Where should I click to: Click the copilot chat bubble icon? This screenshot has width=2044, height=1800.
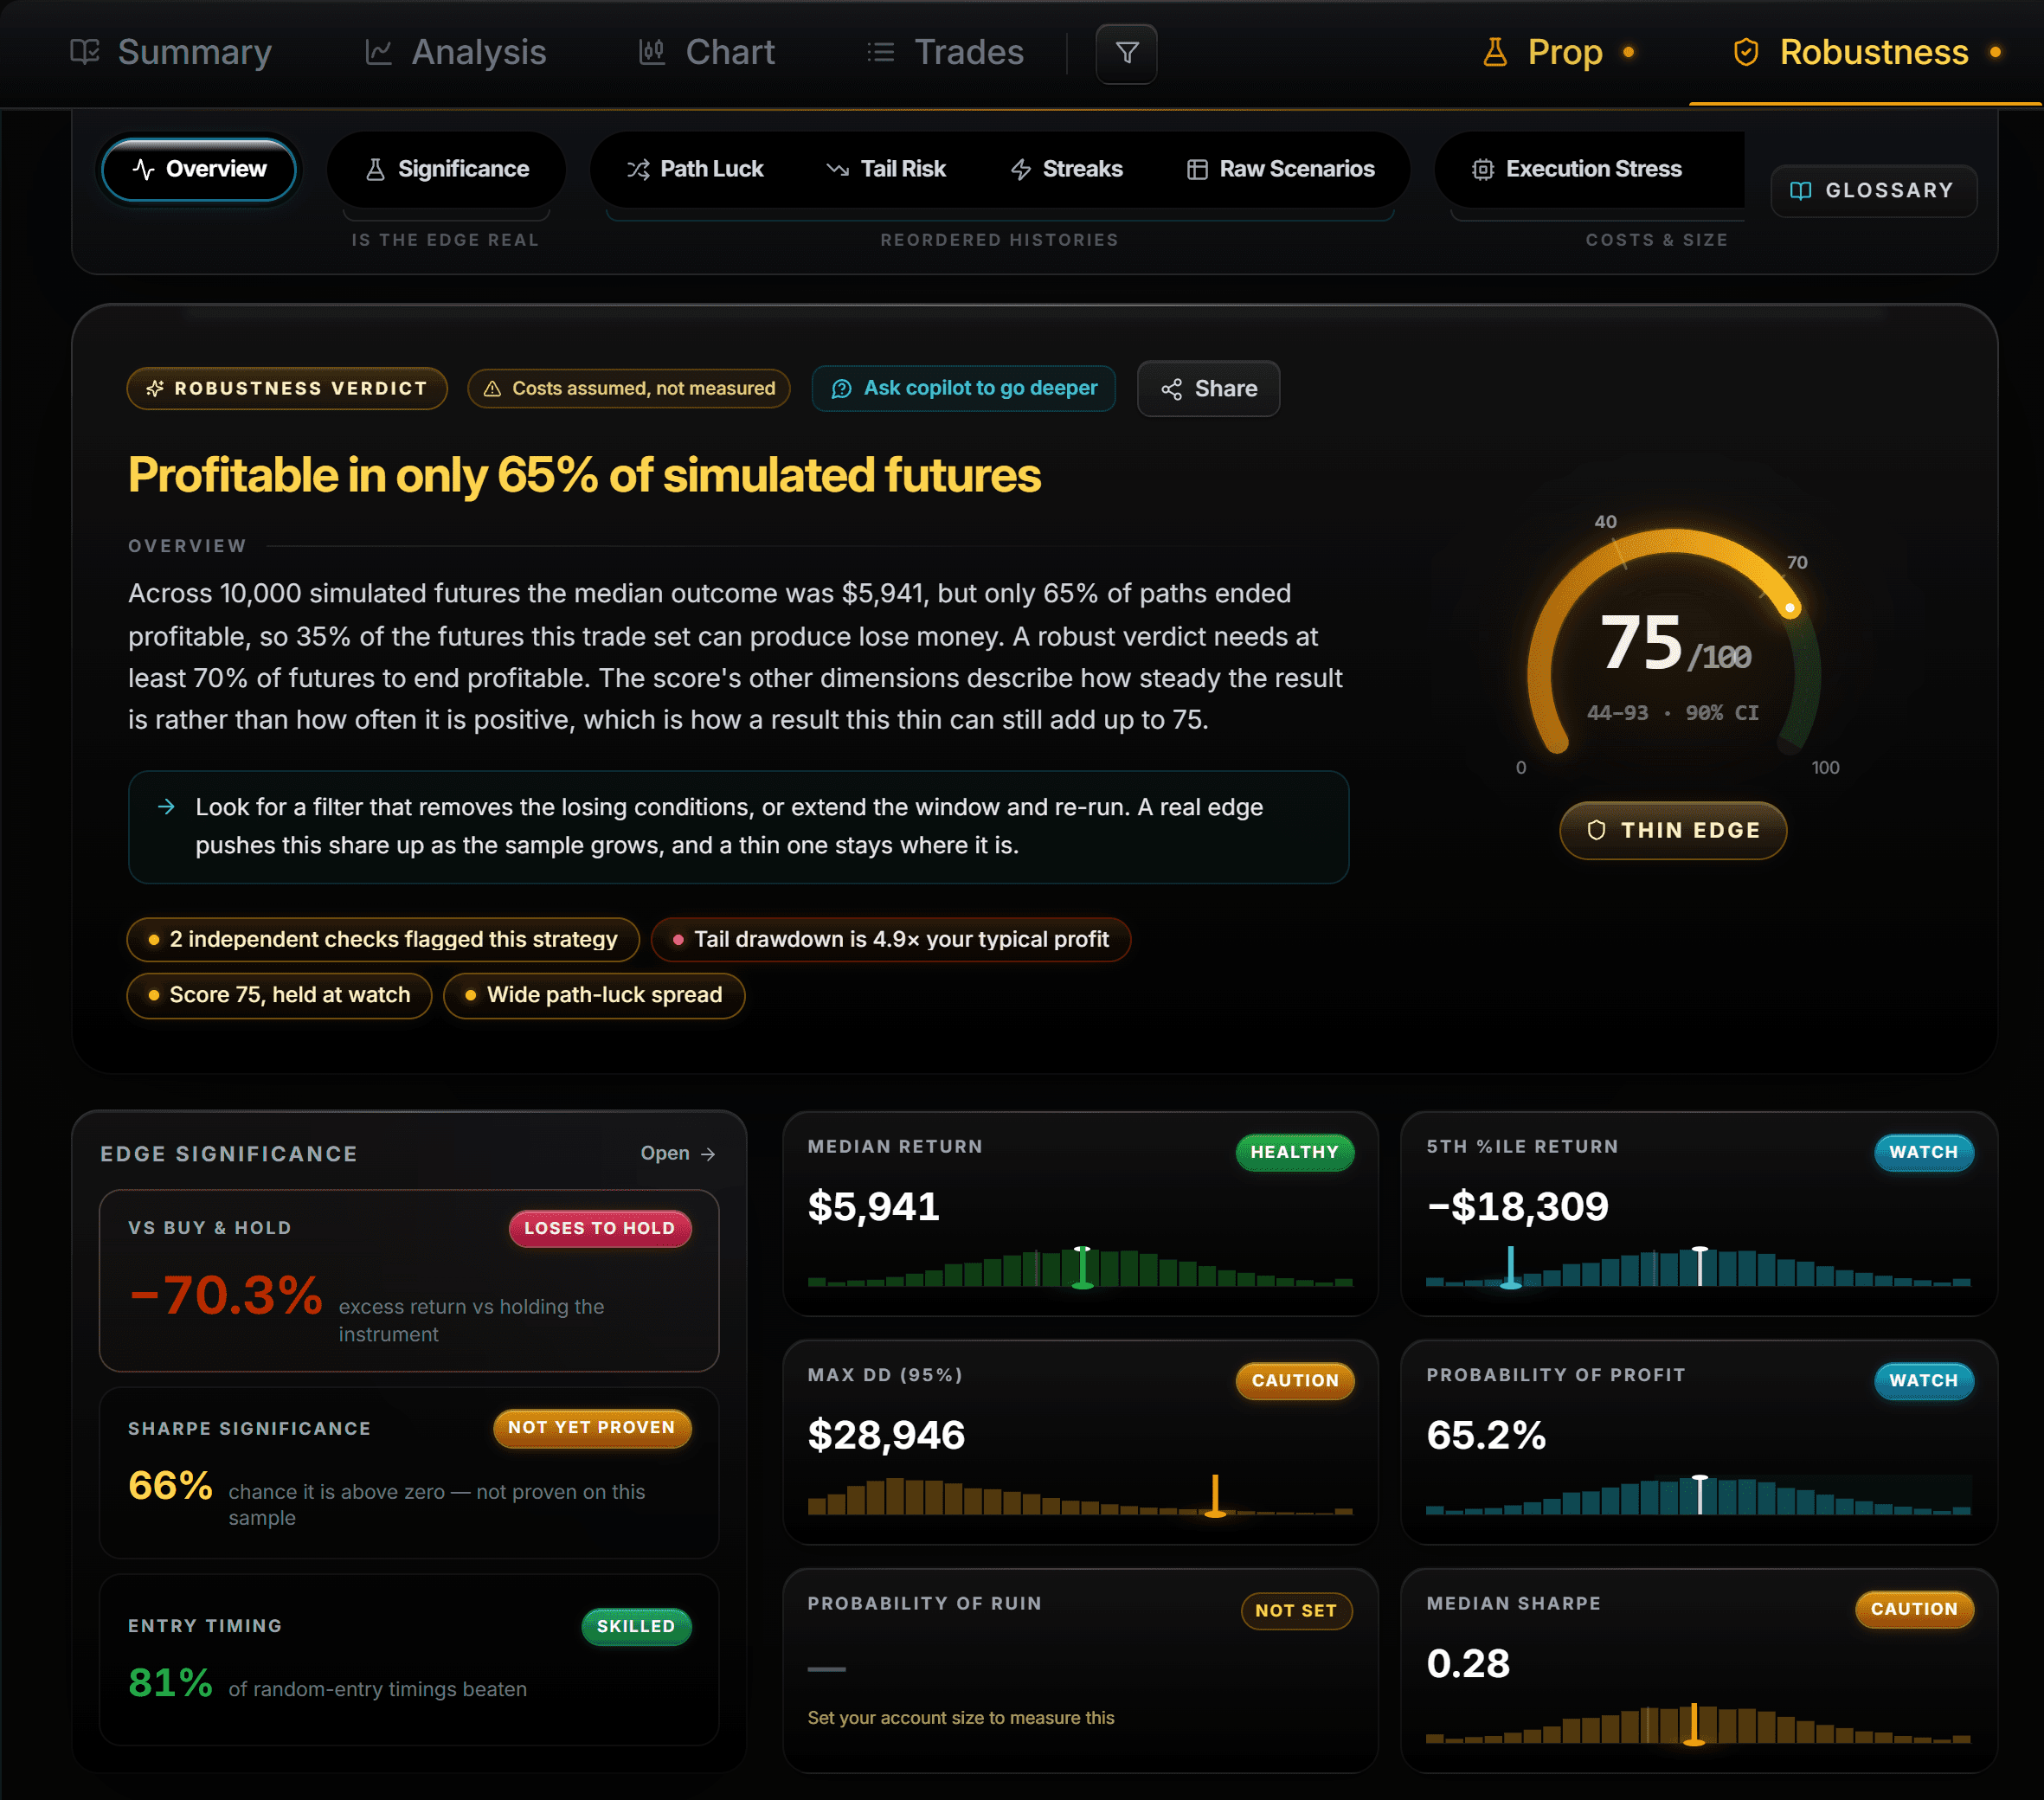tap(841, 389)
